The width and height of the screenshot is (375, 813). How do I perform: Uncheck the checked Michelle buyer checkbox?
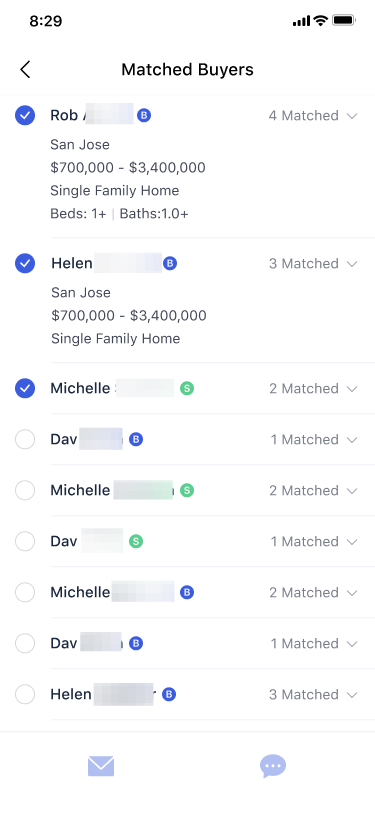click(25, 388)
